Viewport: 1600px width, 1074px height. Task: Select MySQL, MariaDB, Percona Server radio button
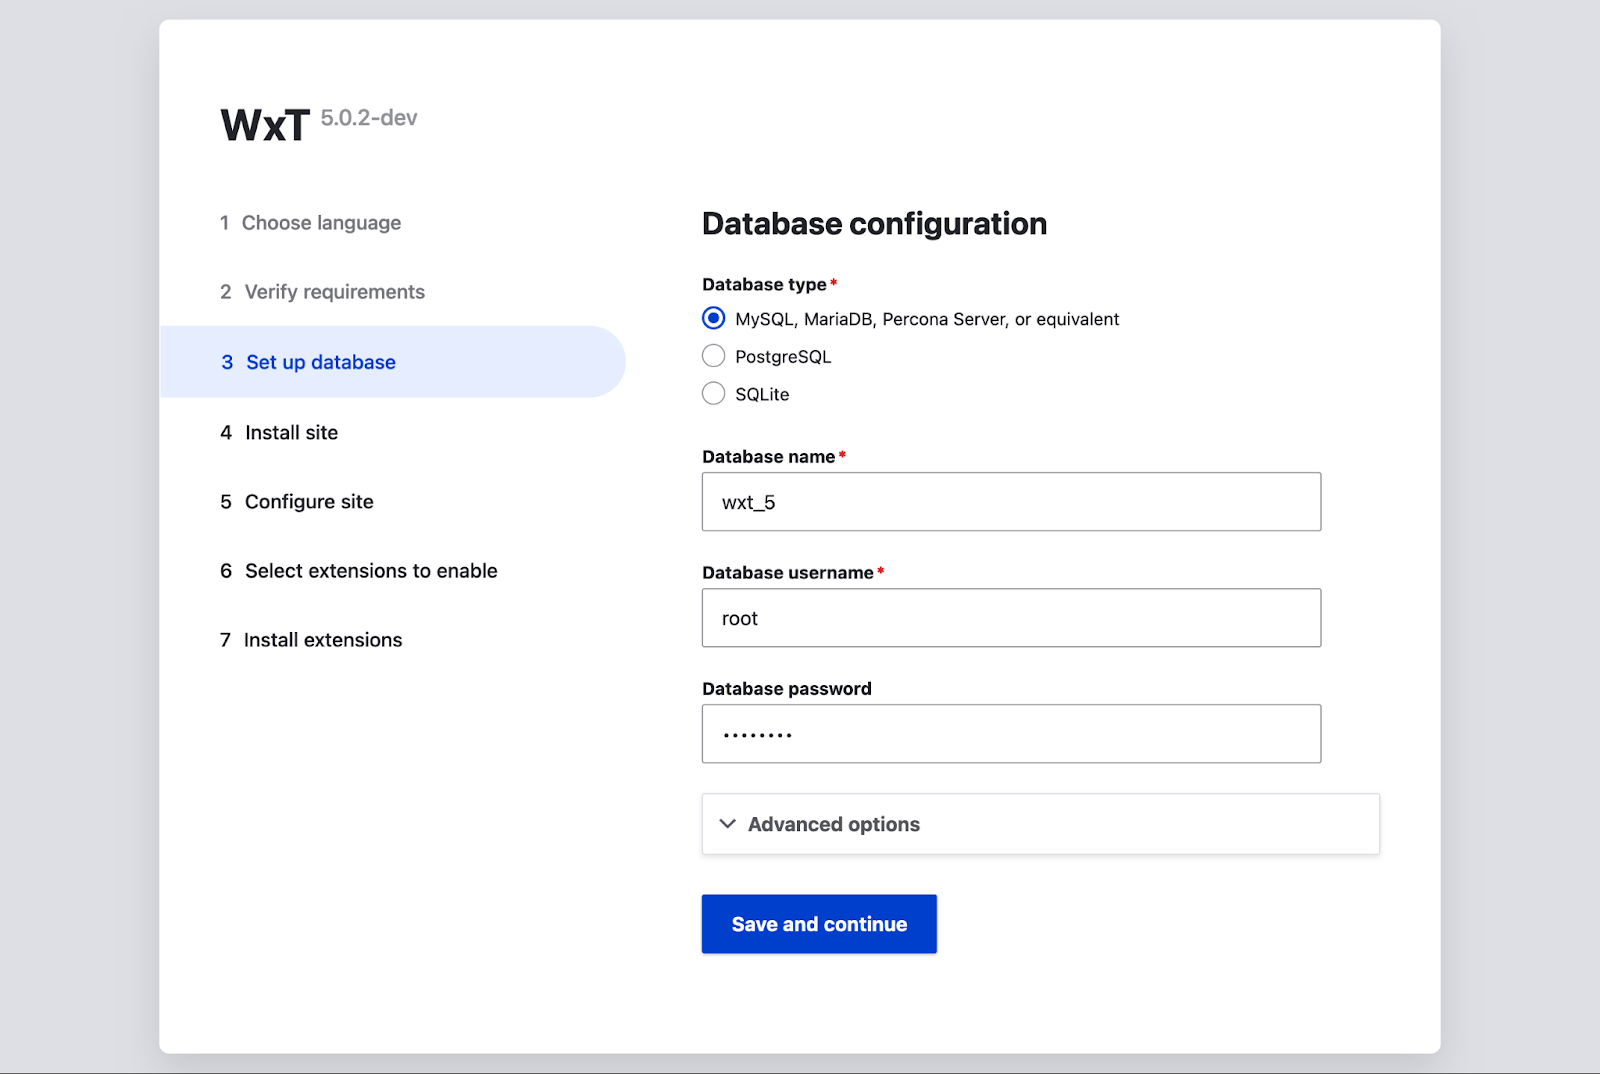click(x=713, y=319)
